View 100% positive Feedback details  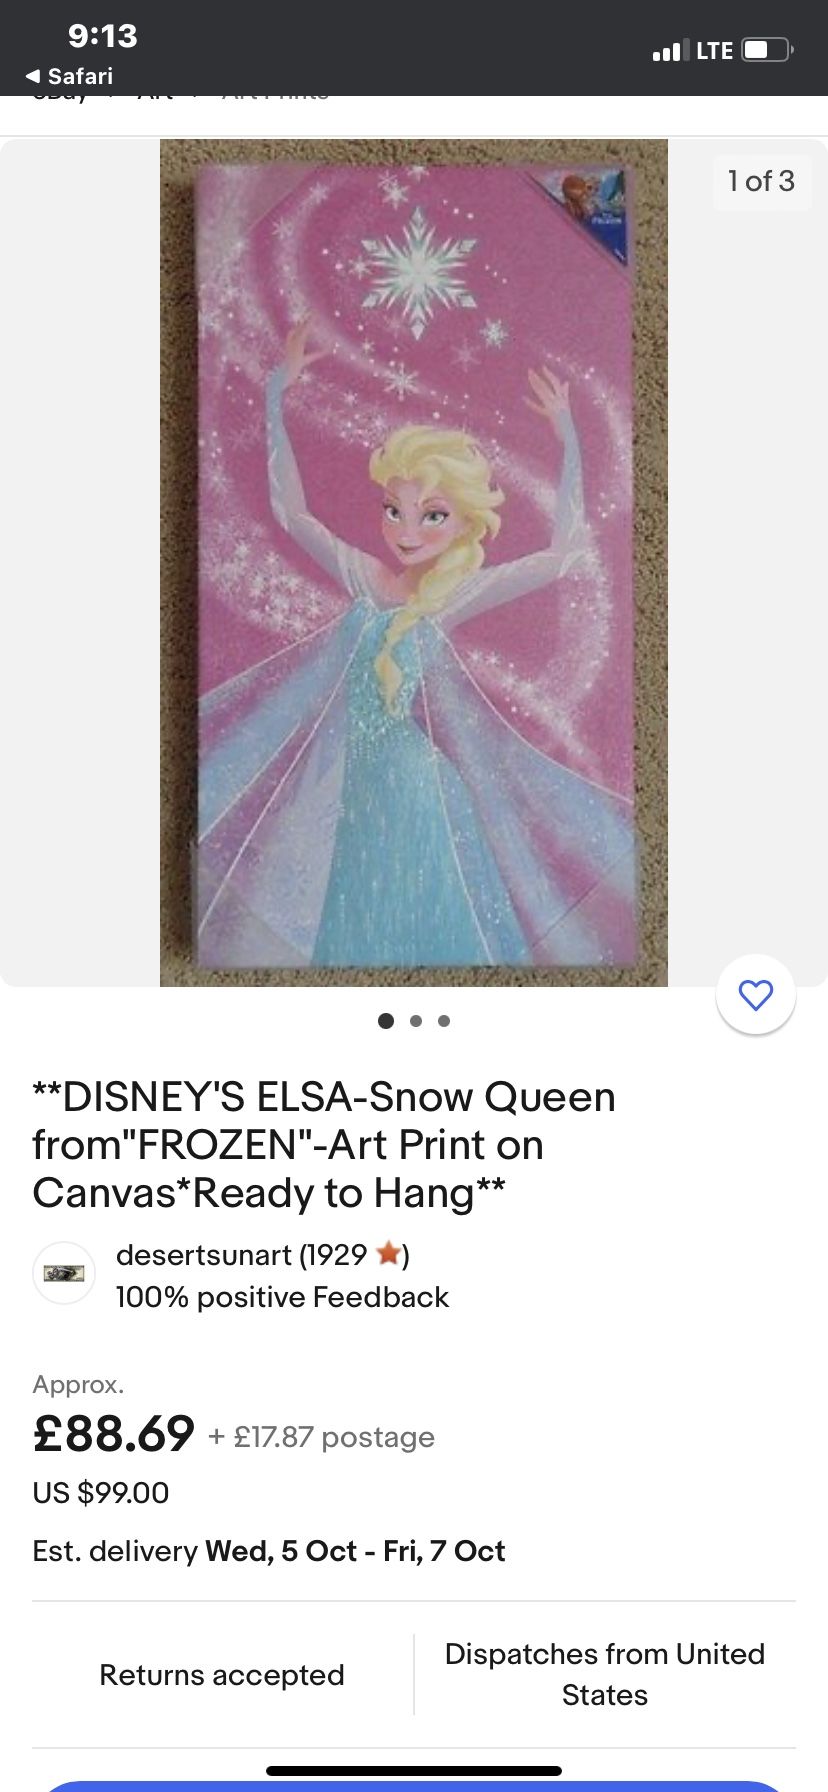282,1297
